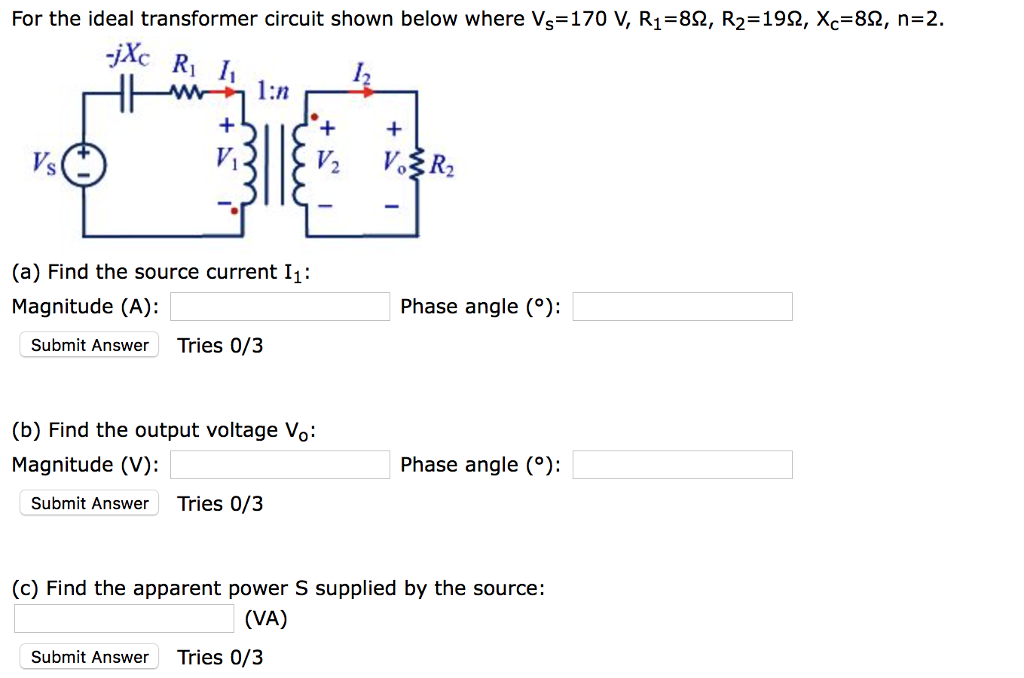The height and width of the screenshot is (678, 1024).
Task: Click the Phase angle field for part (b)
Action: [681, 464]
